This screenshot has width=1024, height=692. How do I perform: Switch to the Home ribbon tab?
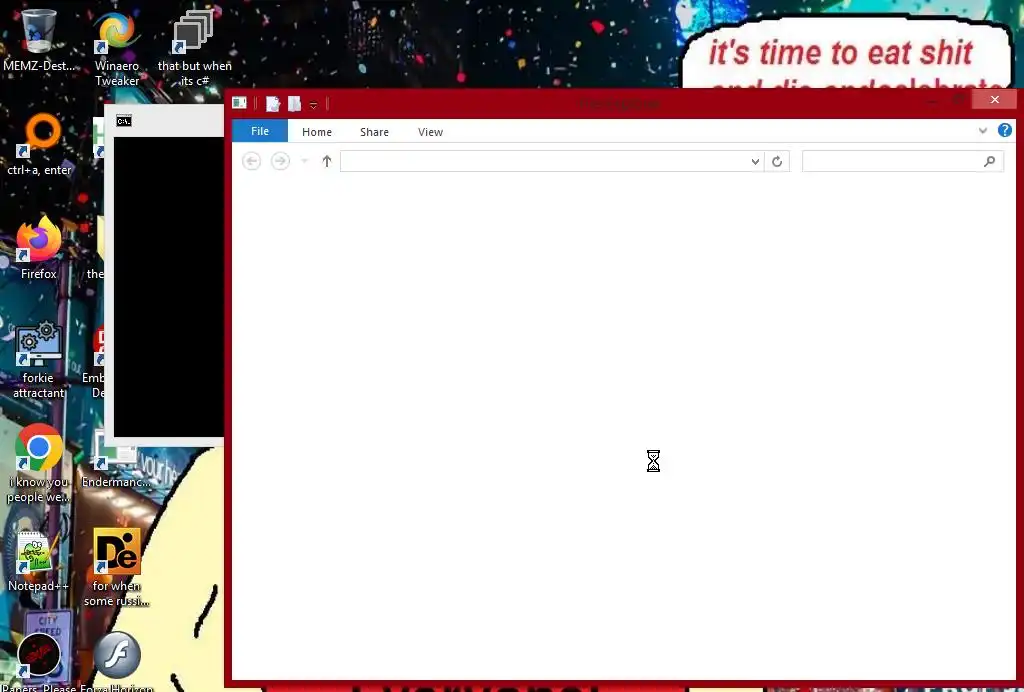[x=317, y=132]
